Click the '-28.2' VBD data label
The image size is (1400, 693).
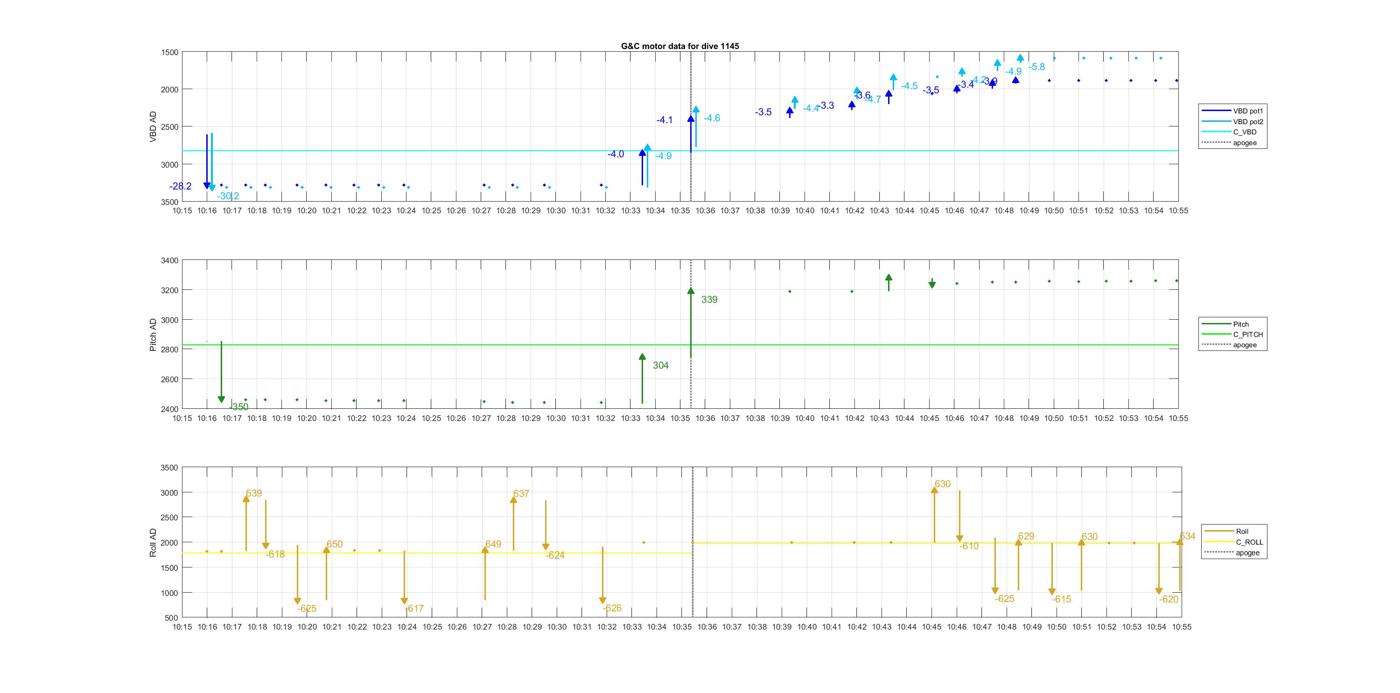tap(181, 186)
